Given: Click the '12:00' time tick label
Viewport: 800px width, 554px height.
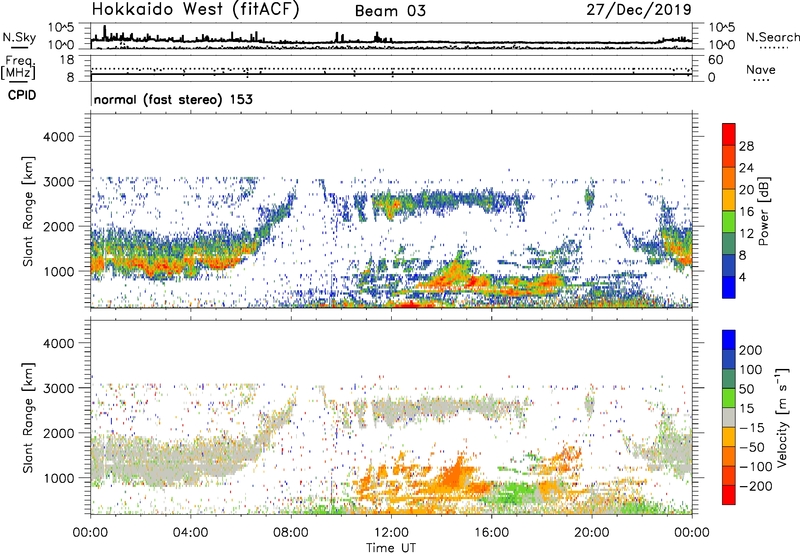Looking at the screenshot, I should pos(391,533).
